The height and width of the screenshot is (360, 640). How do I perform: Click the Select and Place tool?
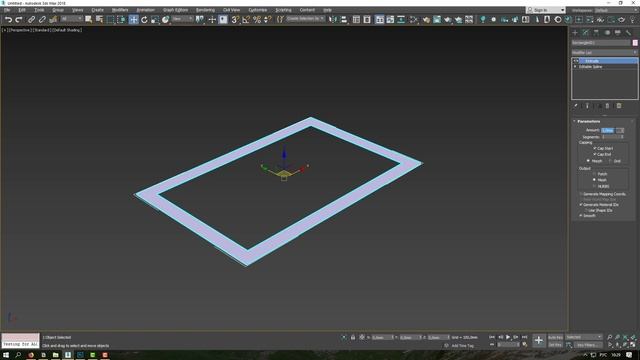click(x=165, y=20)
